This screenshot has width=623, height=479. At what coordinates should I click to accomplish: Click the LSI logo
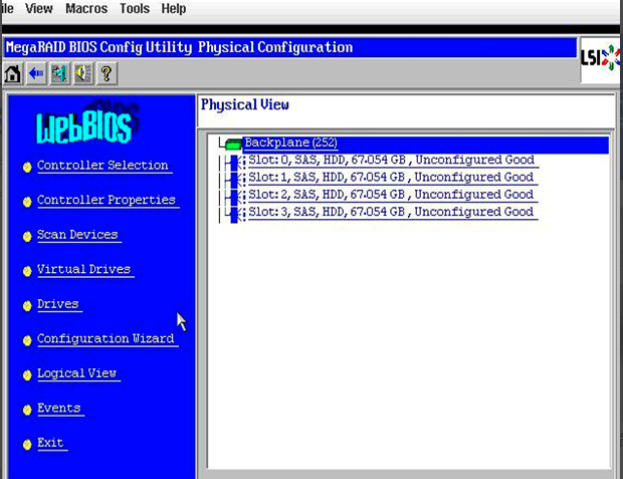(x=600, y=58)
